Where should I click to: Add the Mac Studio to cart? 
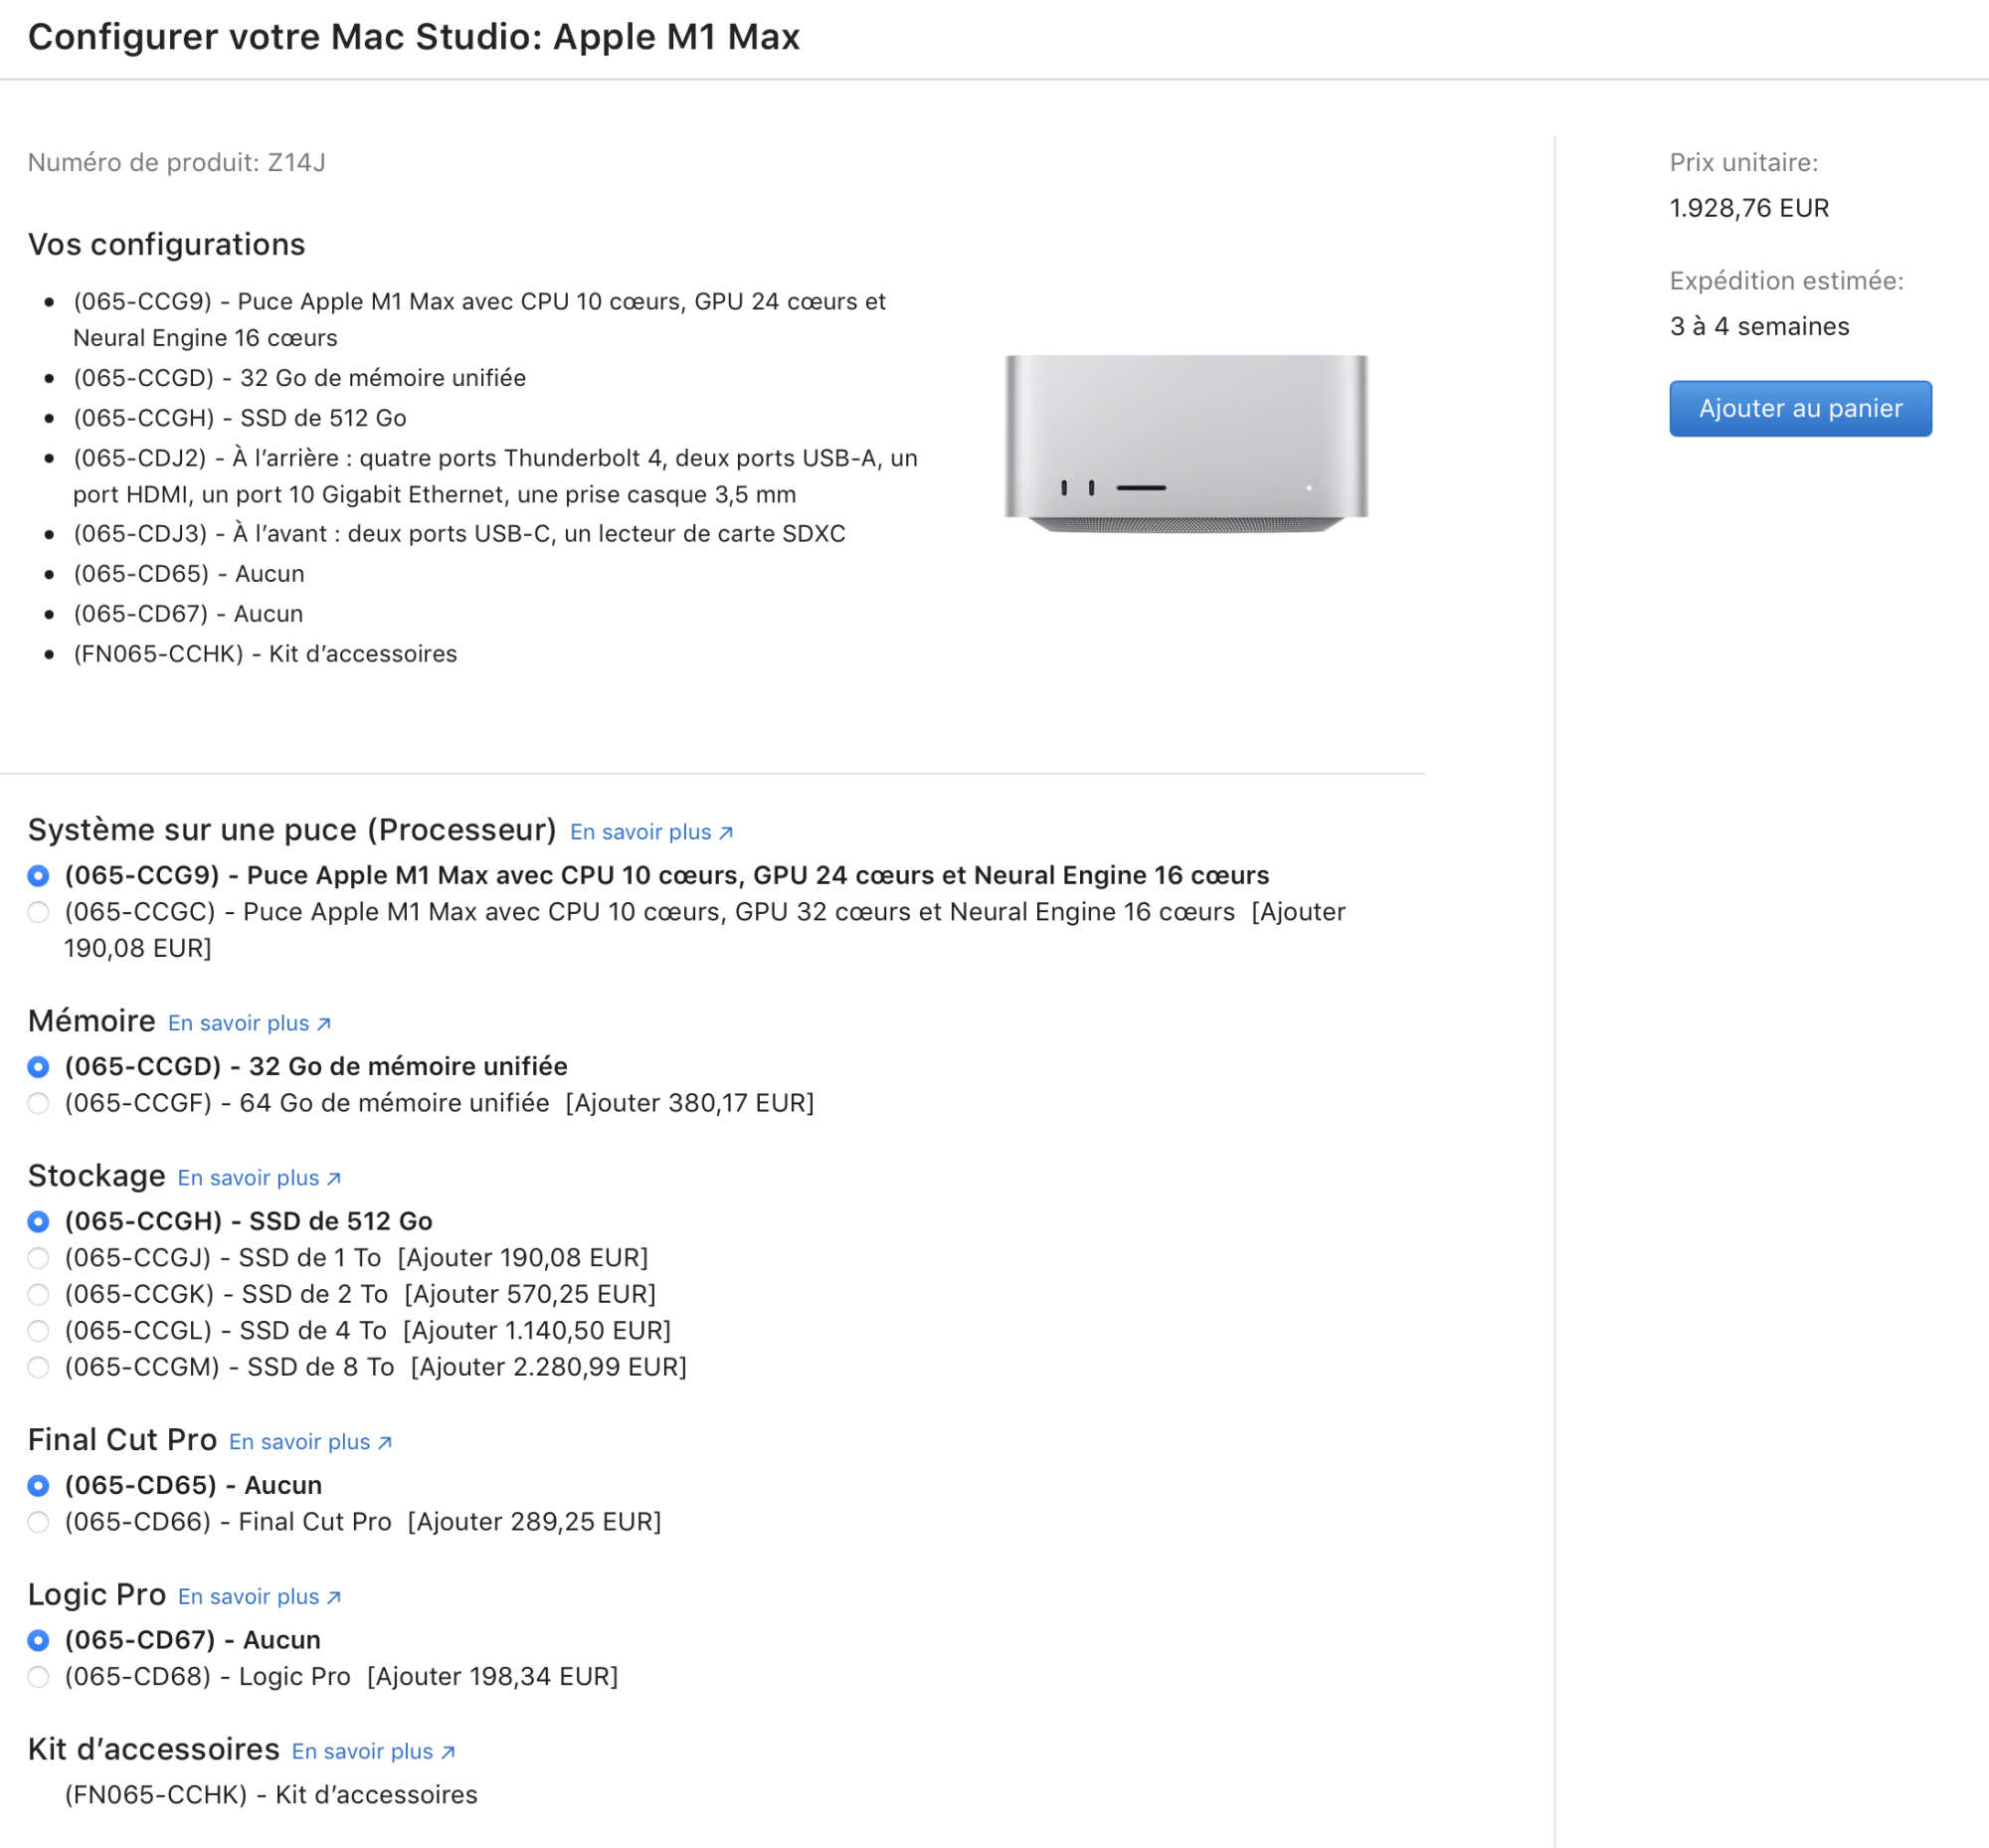tap(1799, 408)
